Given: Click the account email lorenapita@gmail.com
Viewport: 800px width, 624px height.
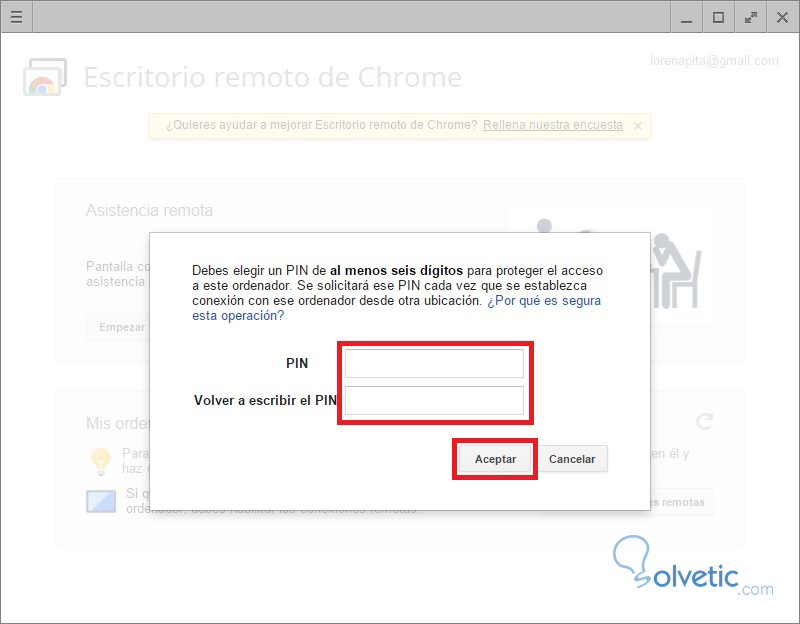Looking at the screenshot, I should 714,61.
